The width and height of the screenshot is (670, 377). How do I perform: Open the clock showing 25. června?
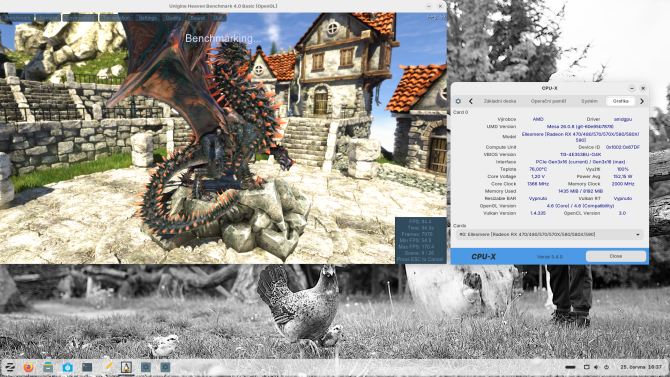coord(641,367)
